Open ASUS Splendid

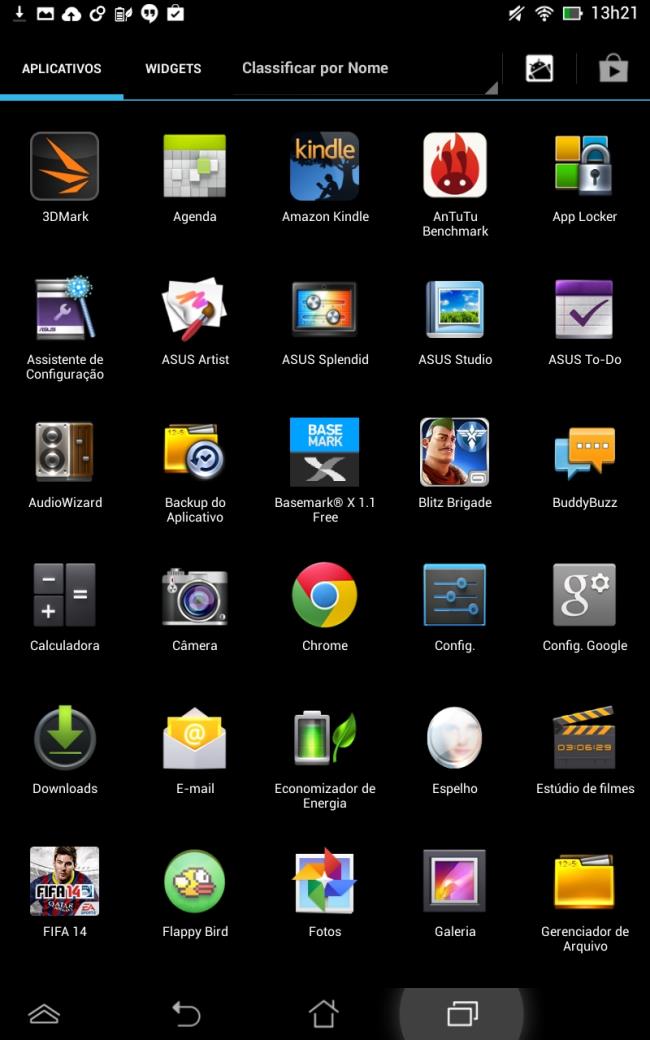pos(324,309)
